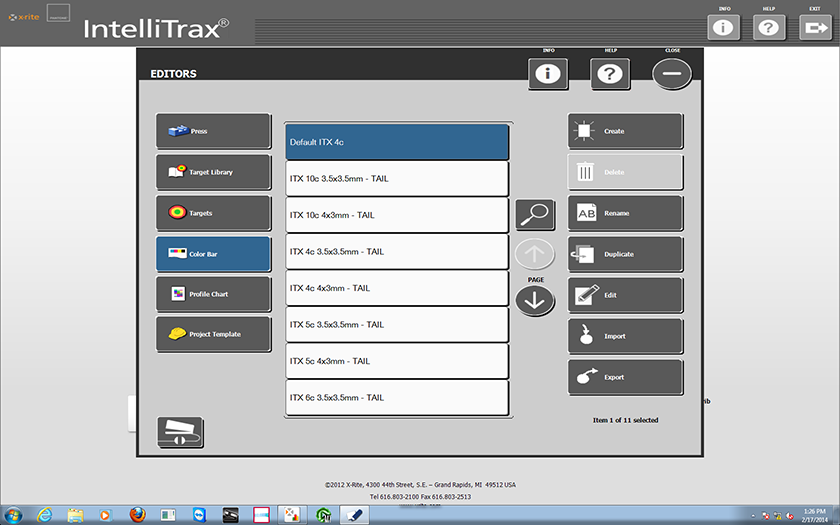
Task: Click the scanner instrument icon
Action: pyautogui.click(x=180, y=432)
